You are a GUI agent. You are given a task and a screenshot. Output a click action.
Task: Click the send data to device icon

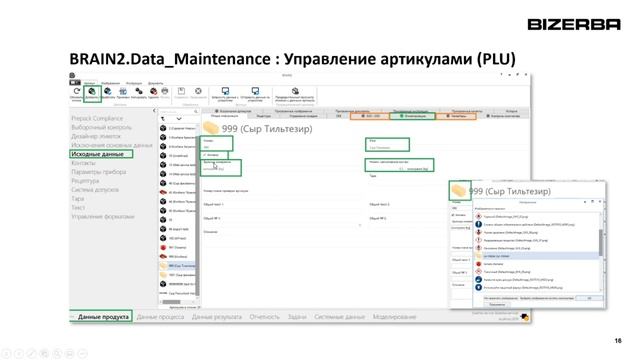(x=255, y=91)
